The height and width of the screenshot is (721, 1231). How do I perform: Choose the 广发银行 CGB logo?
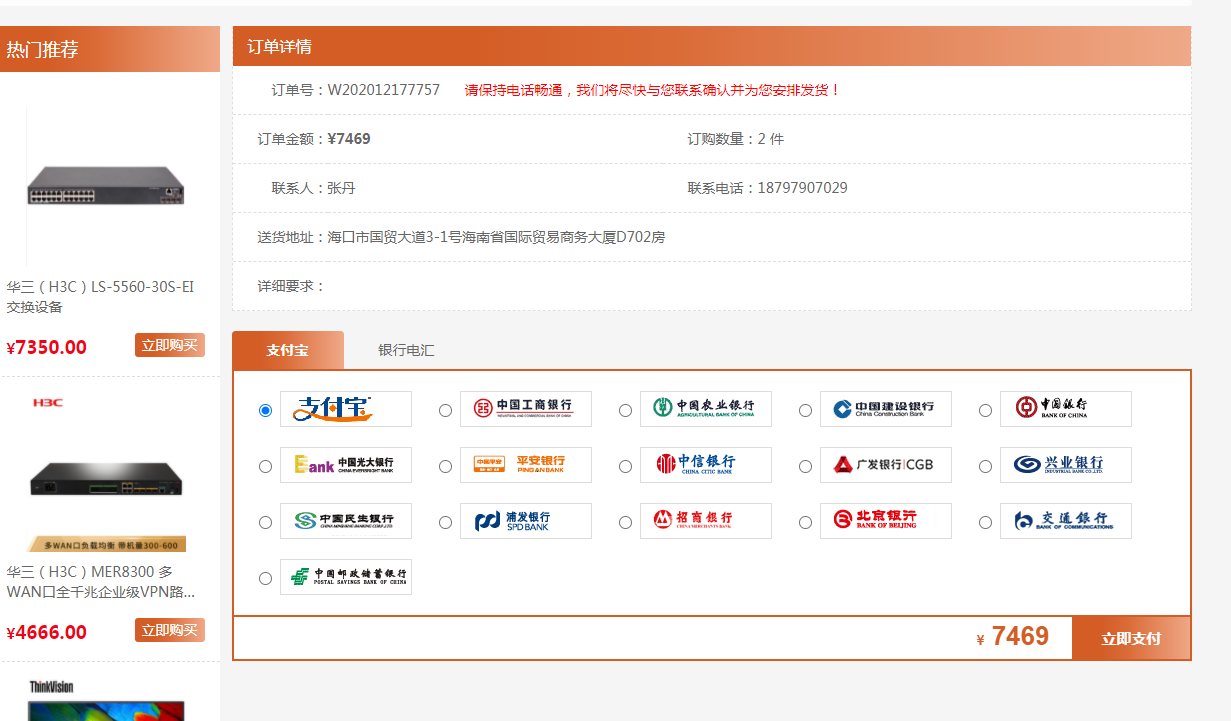click(x=886, y=465)
